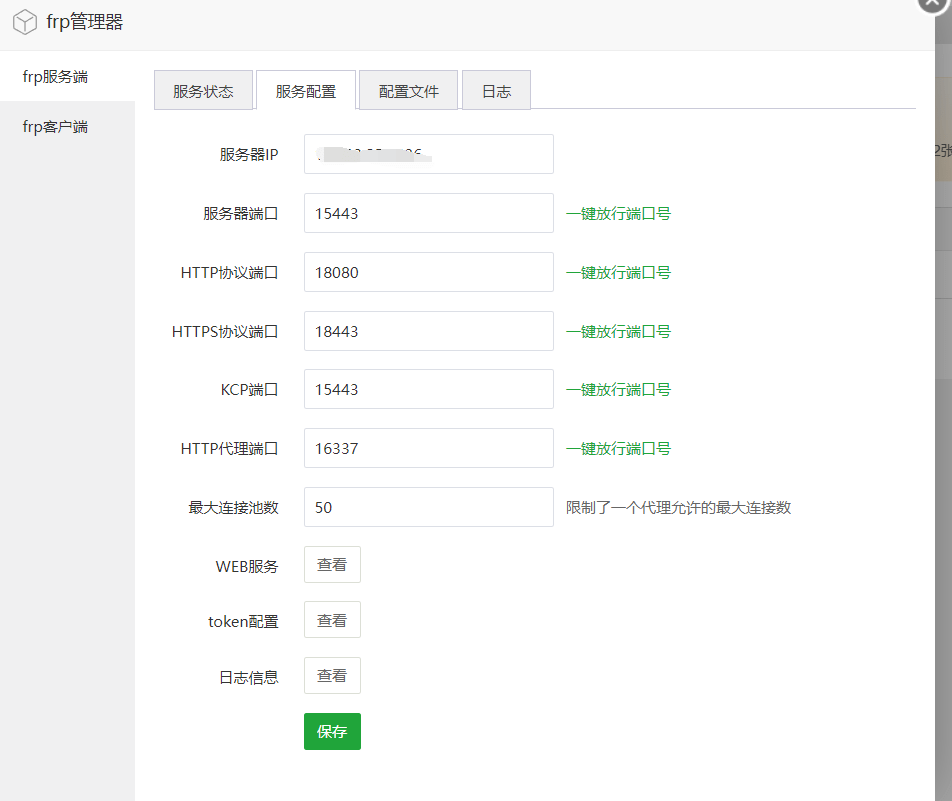Select frp服务端 in the sidebar
Viewport: 952px width, 801px height.
tap(62, 76)
